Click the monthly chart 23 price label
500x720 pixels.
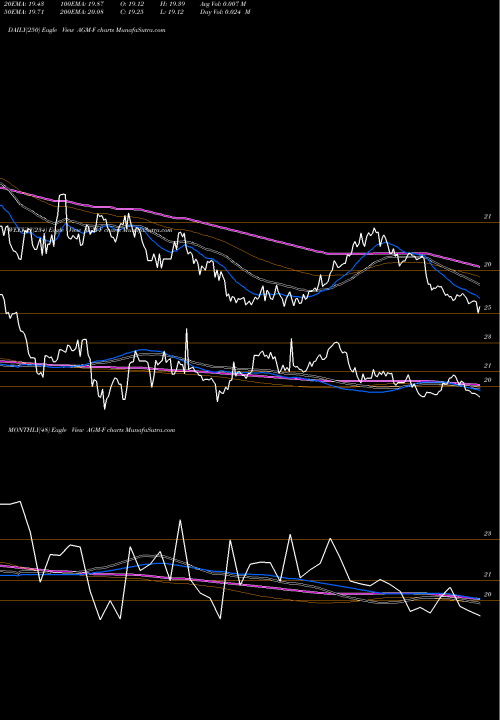pos(488,534)
